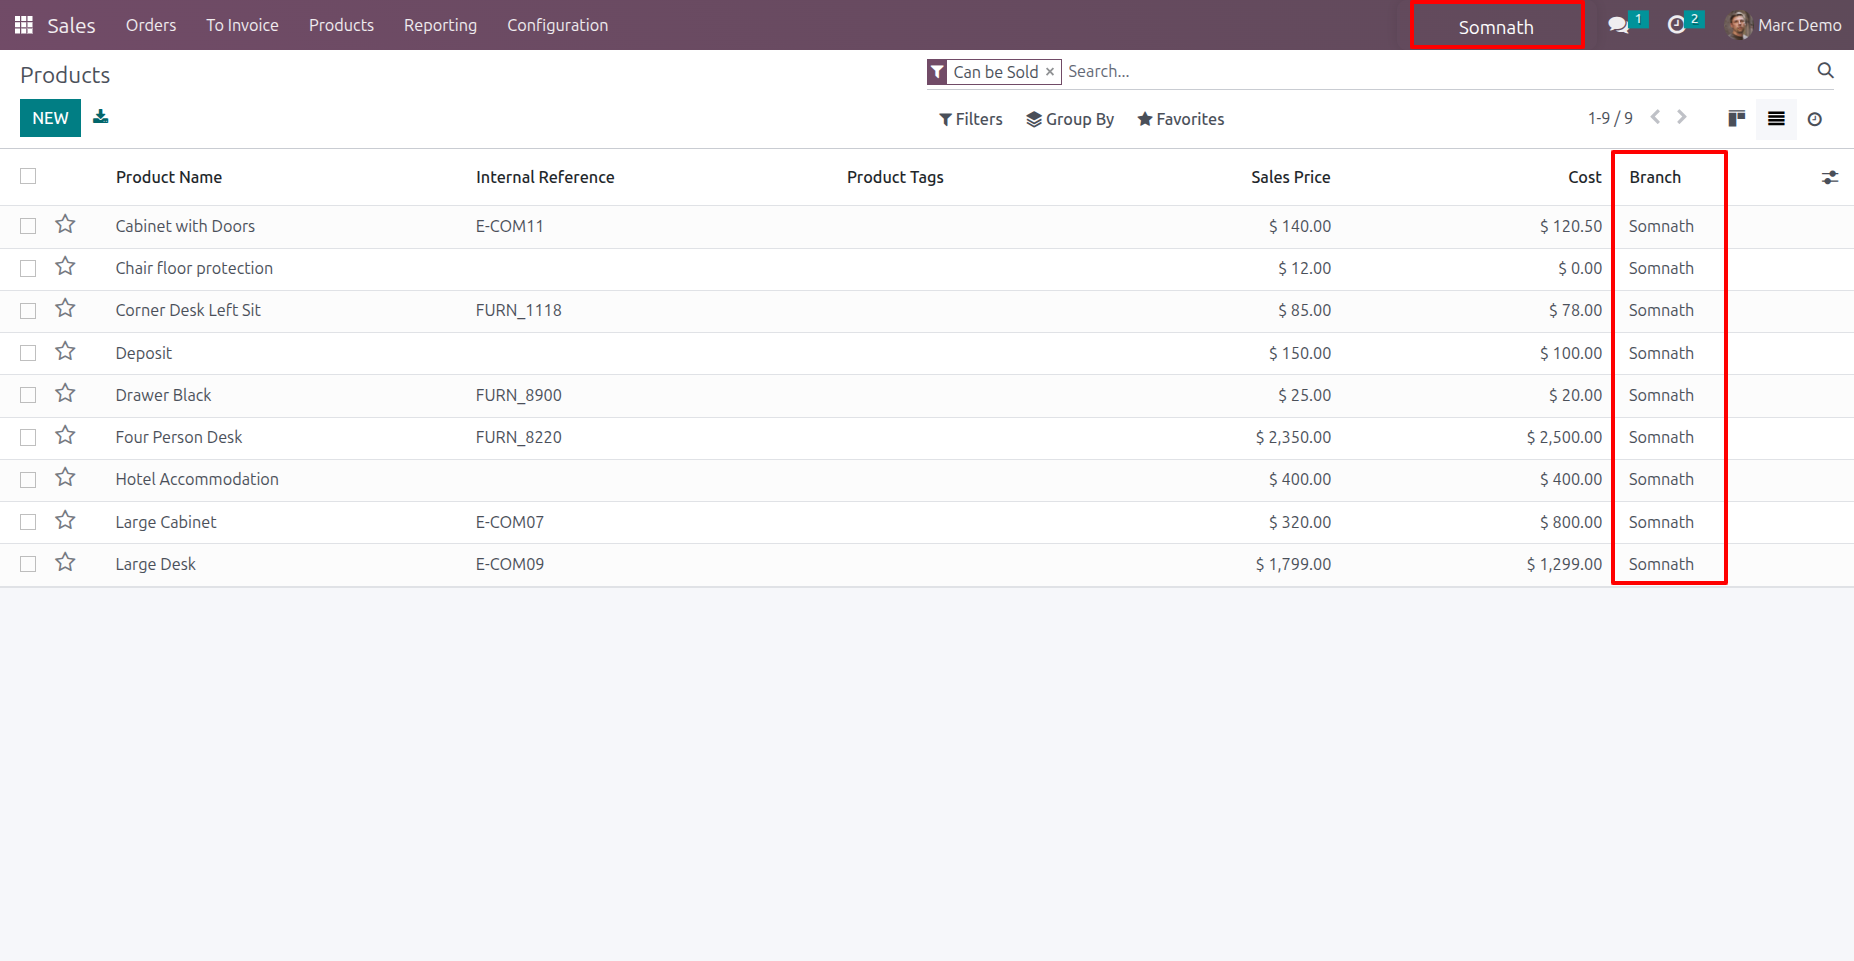The image size is (1854, 961).
Task: Check the Hotel Accommodation row
Action: click(x=28, y=479)
